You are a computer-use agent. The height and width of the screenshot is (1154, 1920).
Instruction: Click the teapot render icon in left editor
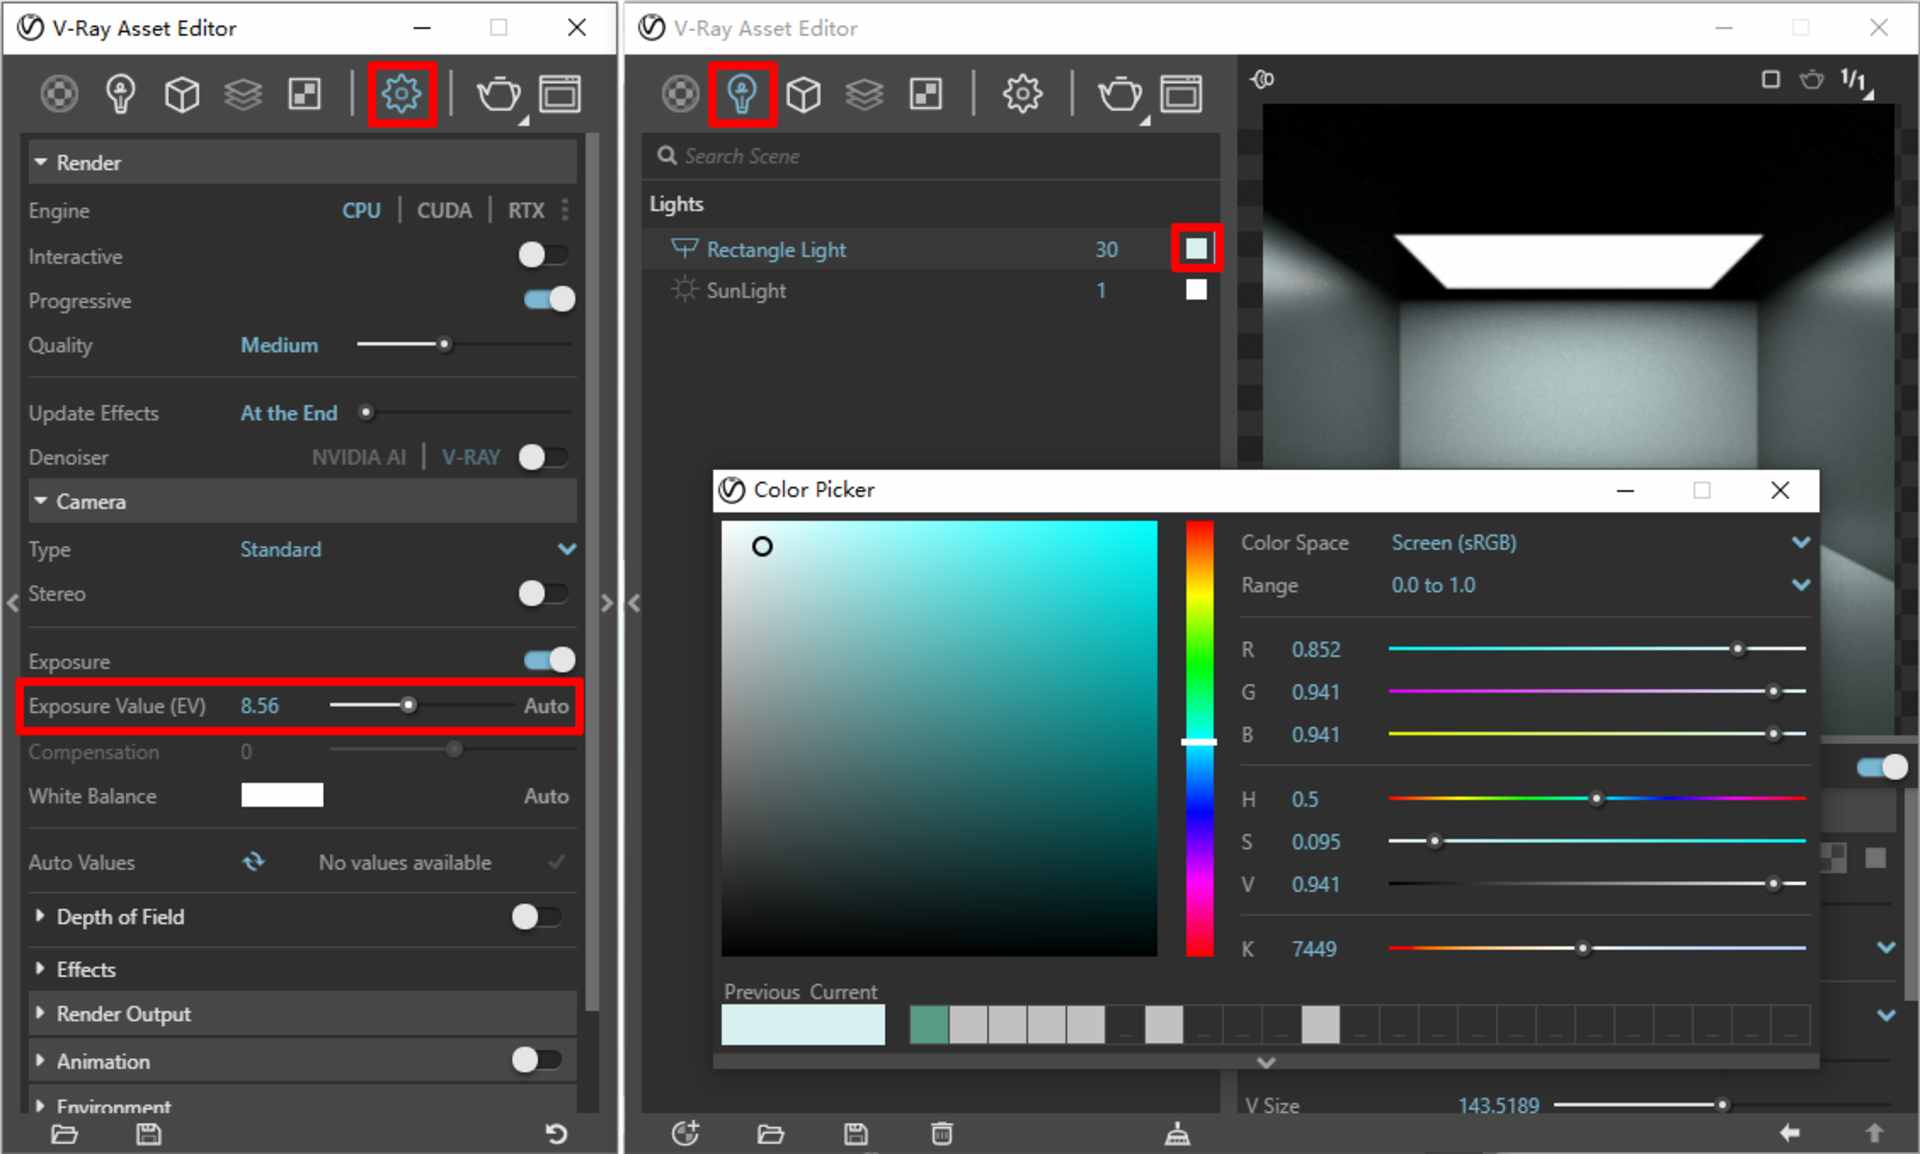(498, 94)
